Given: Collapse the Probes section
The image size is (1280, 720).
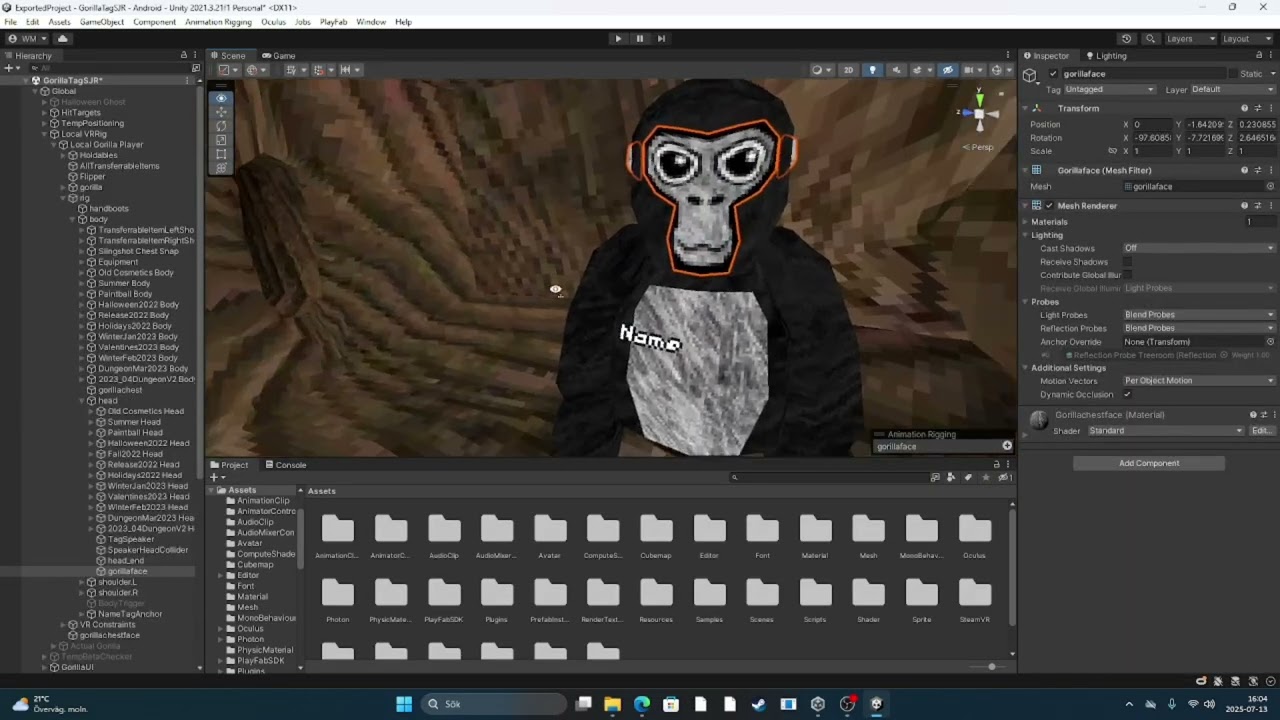Looking at the screenshot, I should point(1027,302).
